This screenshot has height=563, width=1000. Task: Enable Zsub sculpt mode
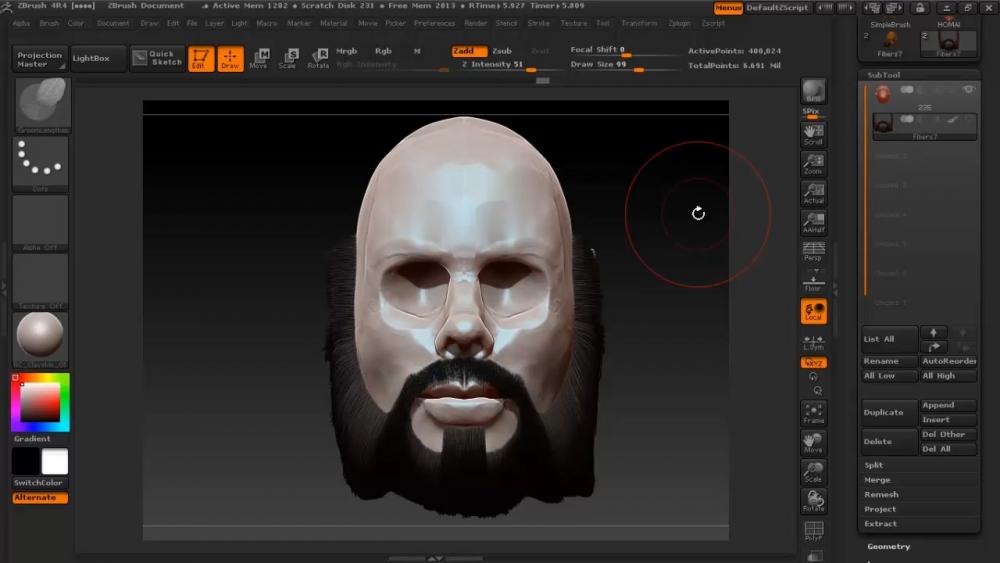(x=502, y=50)
